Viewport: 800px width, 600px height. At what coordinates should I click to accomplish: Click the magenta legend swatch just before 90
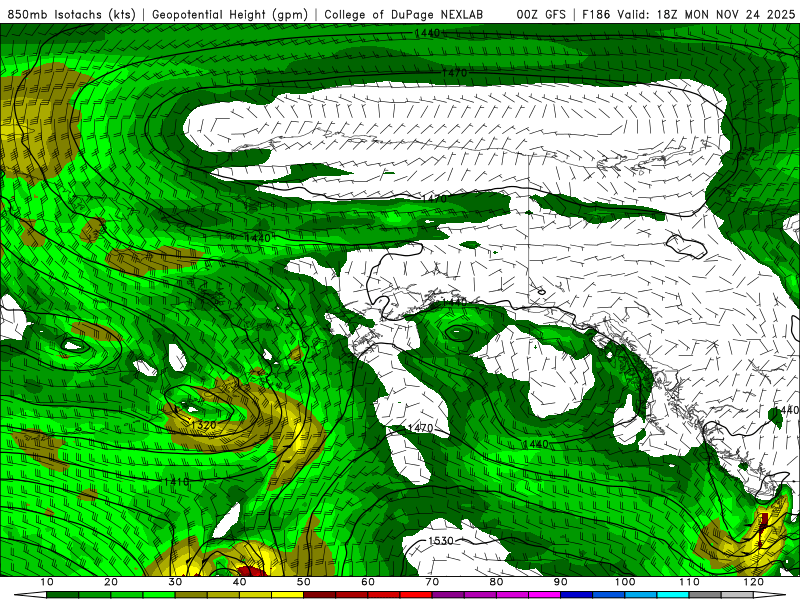tap(544, 595)
